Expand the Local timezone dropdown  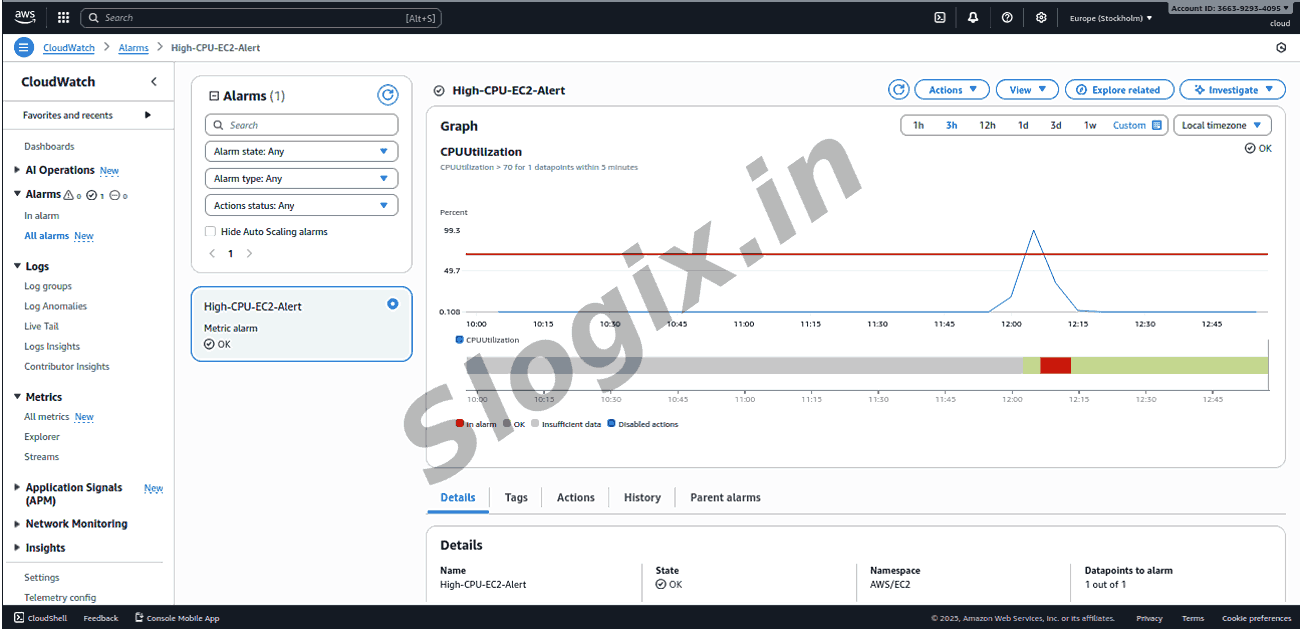pos(1222,126)
